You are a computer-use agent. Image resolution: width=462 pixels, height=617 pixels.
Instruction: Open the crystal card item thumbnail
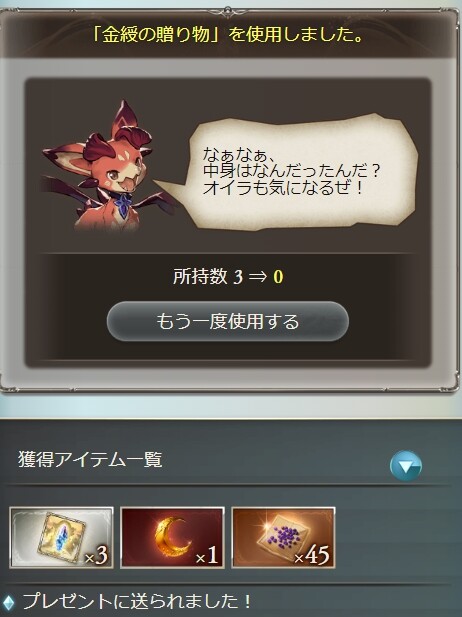tap(62, 538)
